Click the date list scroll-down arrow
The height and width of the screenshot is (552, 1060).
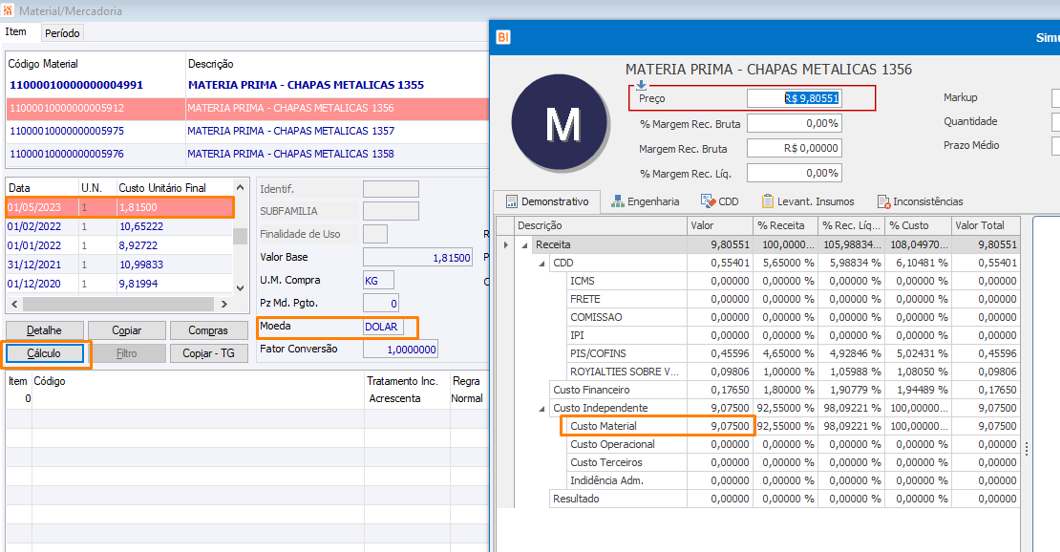(240, 288)
